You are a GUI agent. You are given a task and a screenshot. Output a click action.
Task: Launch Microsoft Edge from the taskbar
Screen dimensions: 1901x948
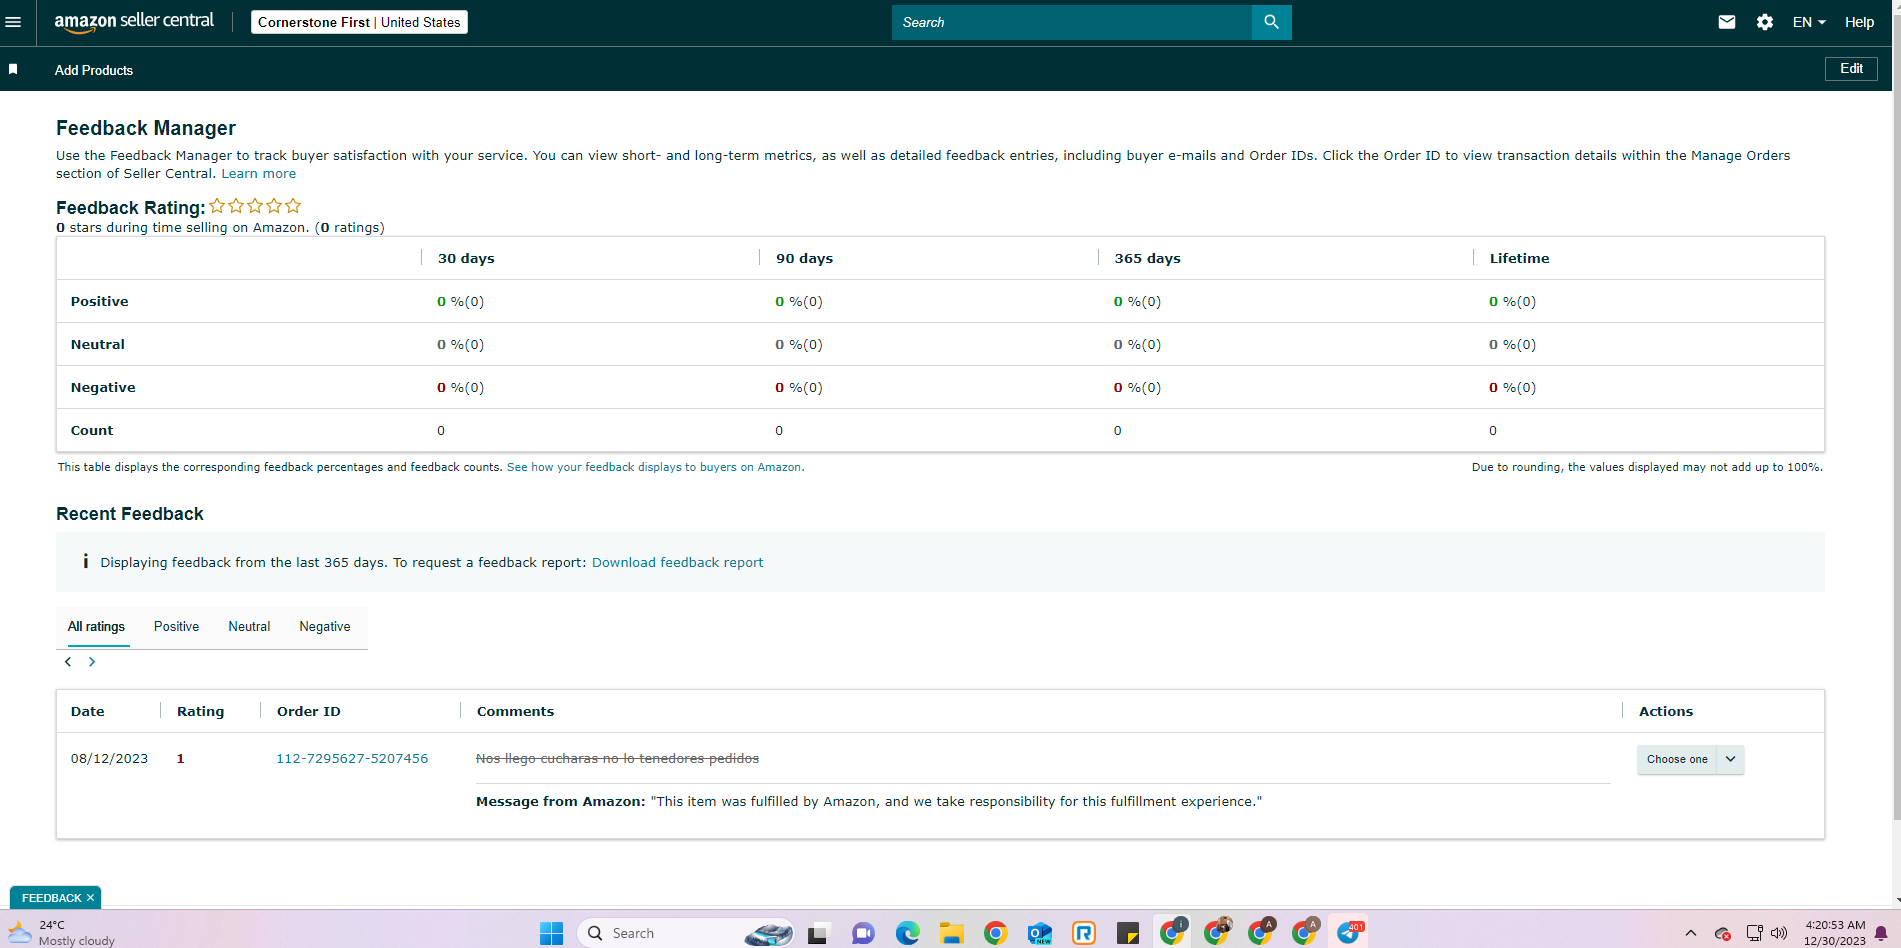click(x=907, y=933)
